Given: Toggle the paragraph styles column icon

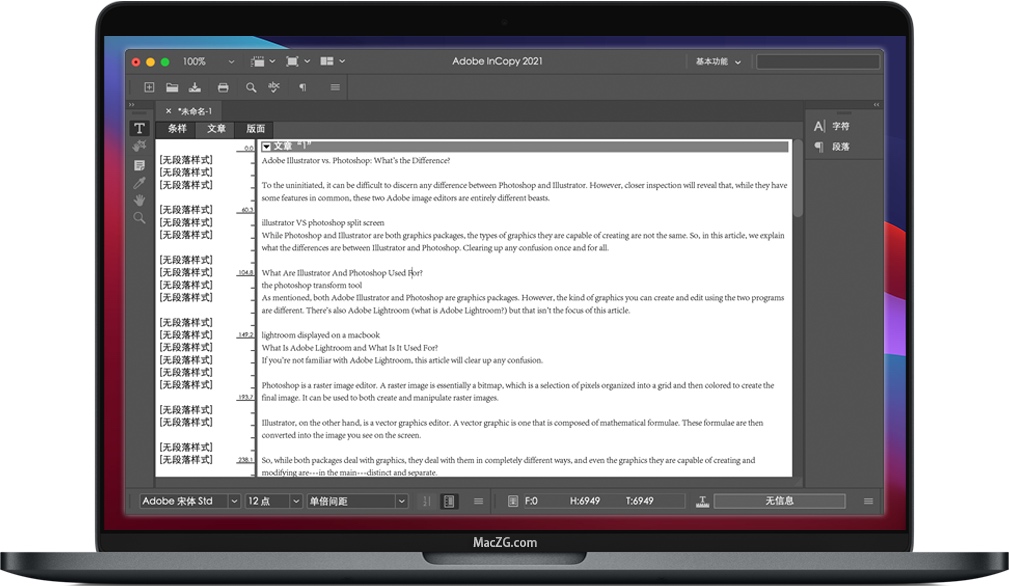Looking at the screenshot, I should click(449, 501).
